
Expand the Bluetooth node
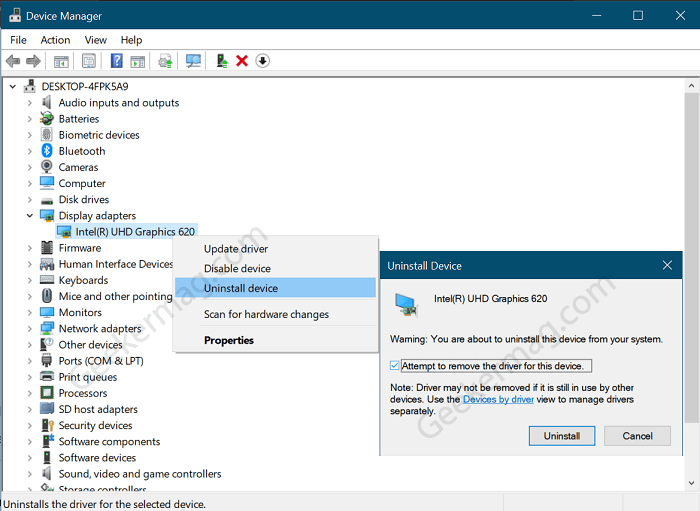(x=29, y=151)
